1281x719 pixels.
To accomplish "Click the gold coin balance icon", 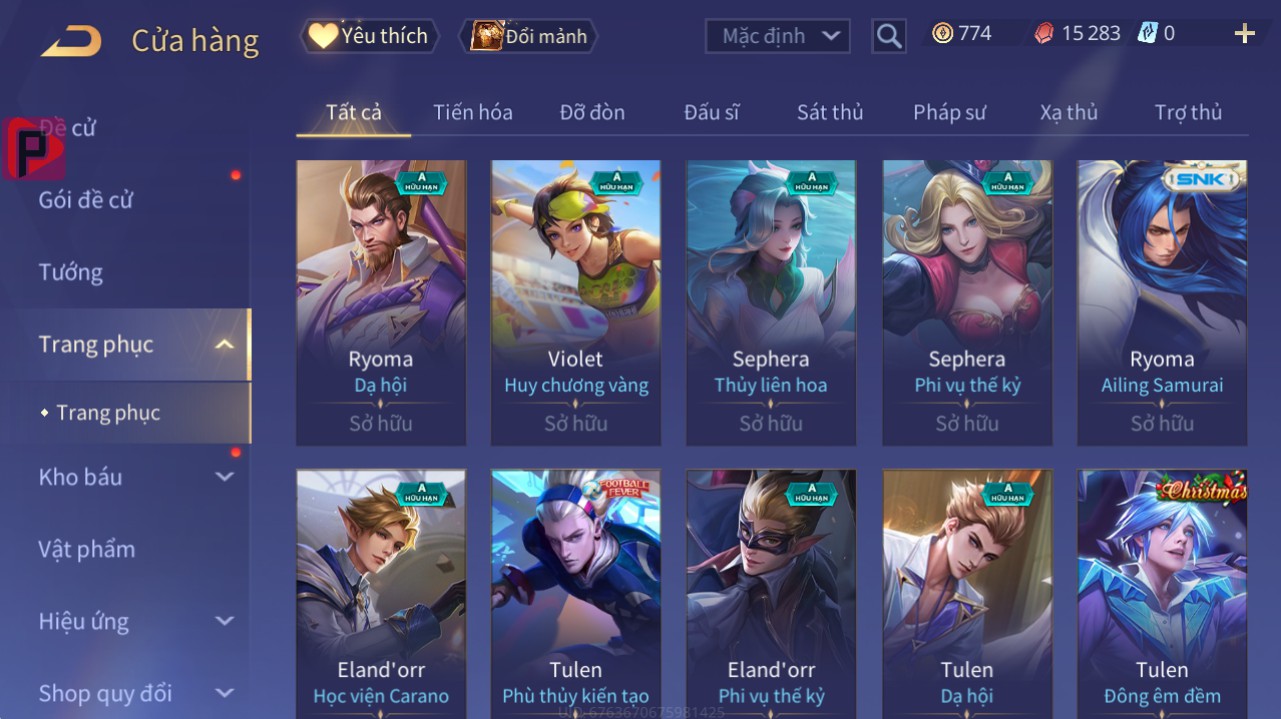I will click(942, 34).
